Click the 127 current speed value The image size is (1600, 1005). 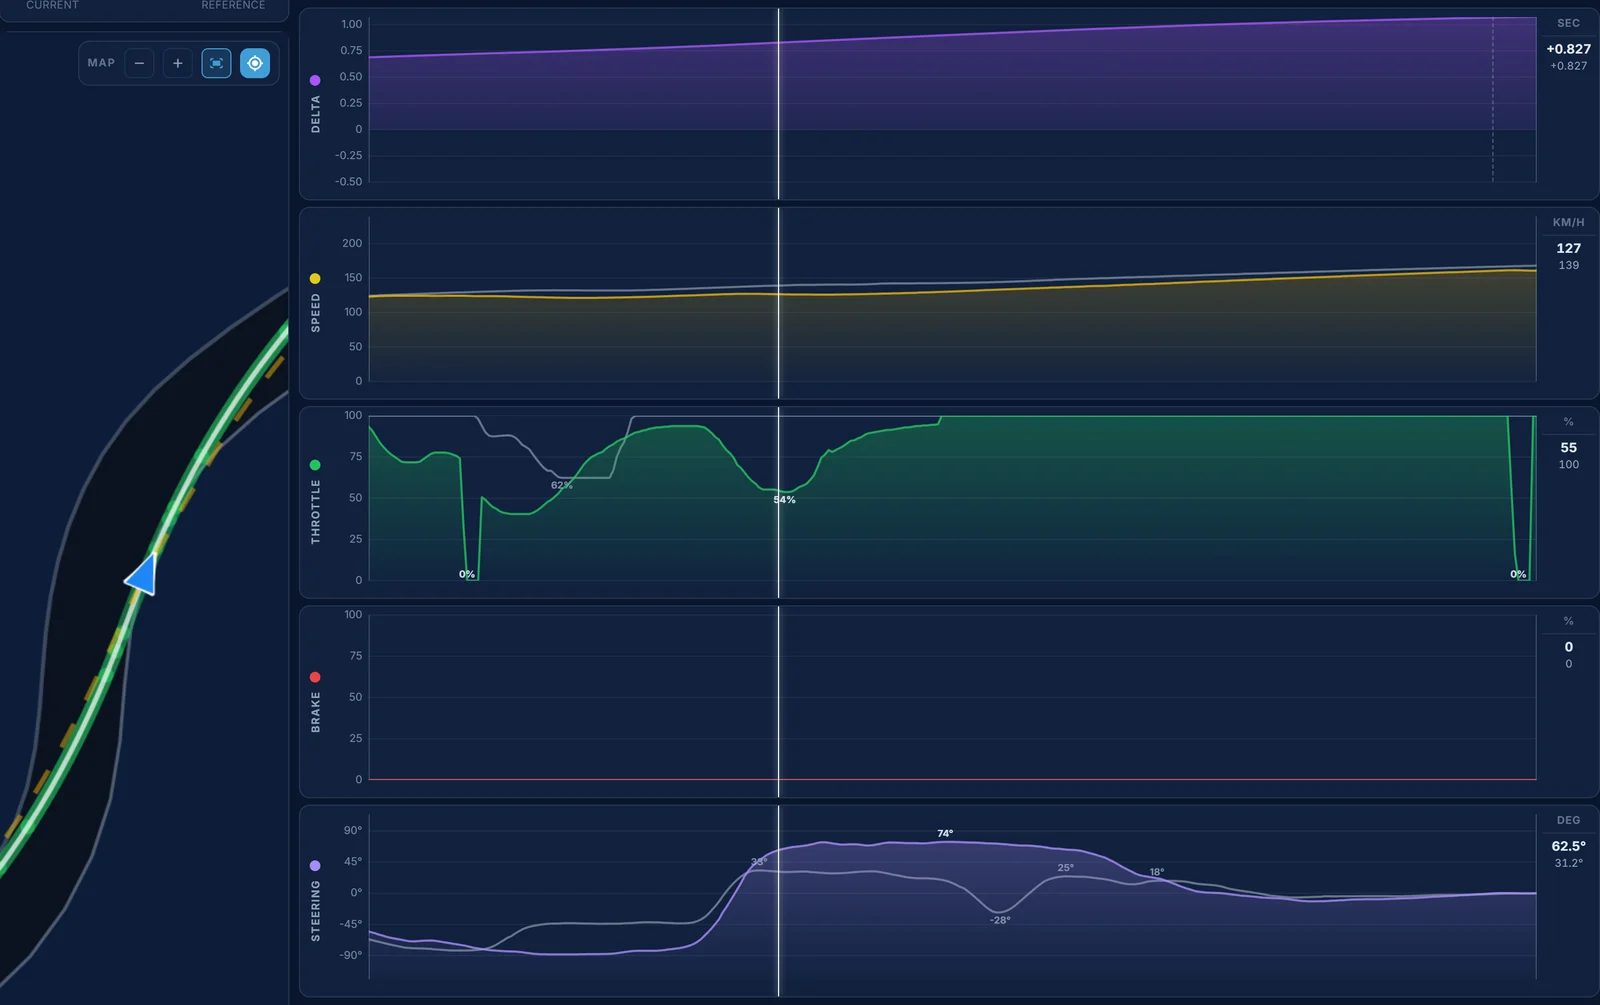[x=1568, y=248]
